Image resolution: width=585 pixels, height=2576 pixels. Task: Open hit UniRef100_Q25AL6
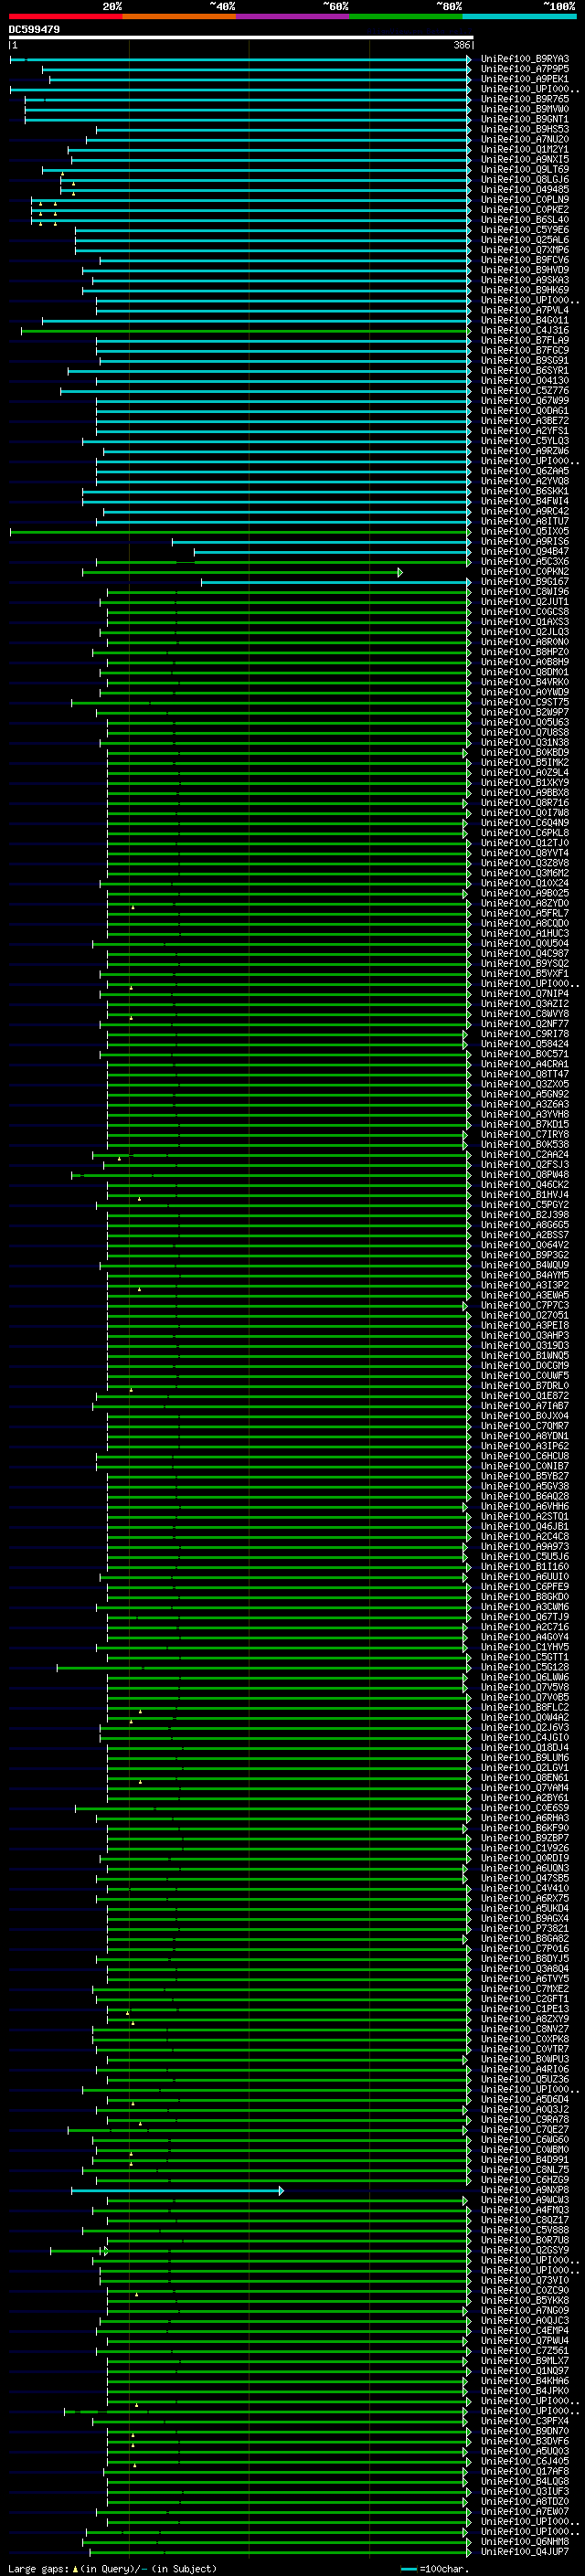pyautogui.click(x=524, y=240)
